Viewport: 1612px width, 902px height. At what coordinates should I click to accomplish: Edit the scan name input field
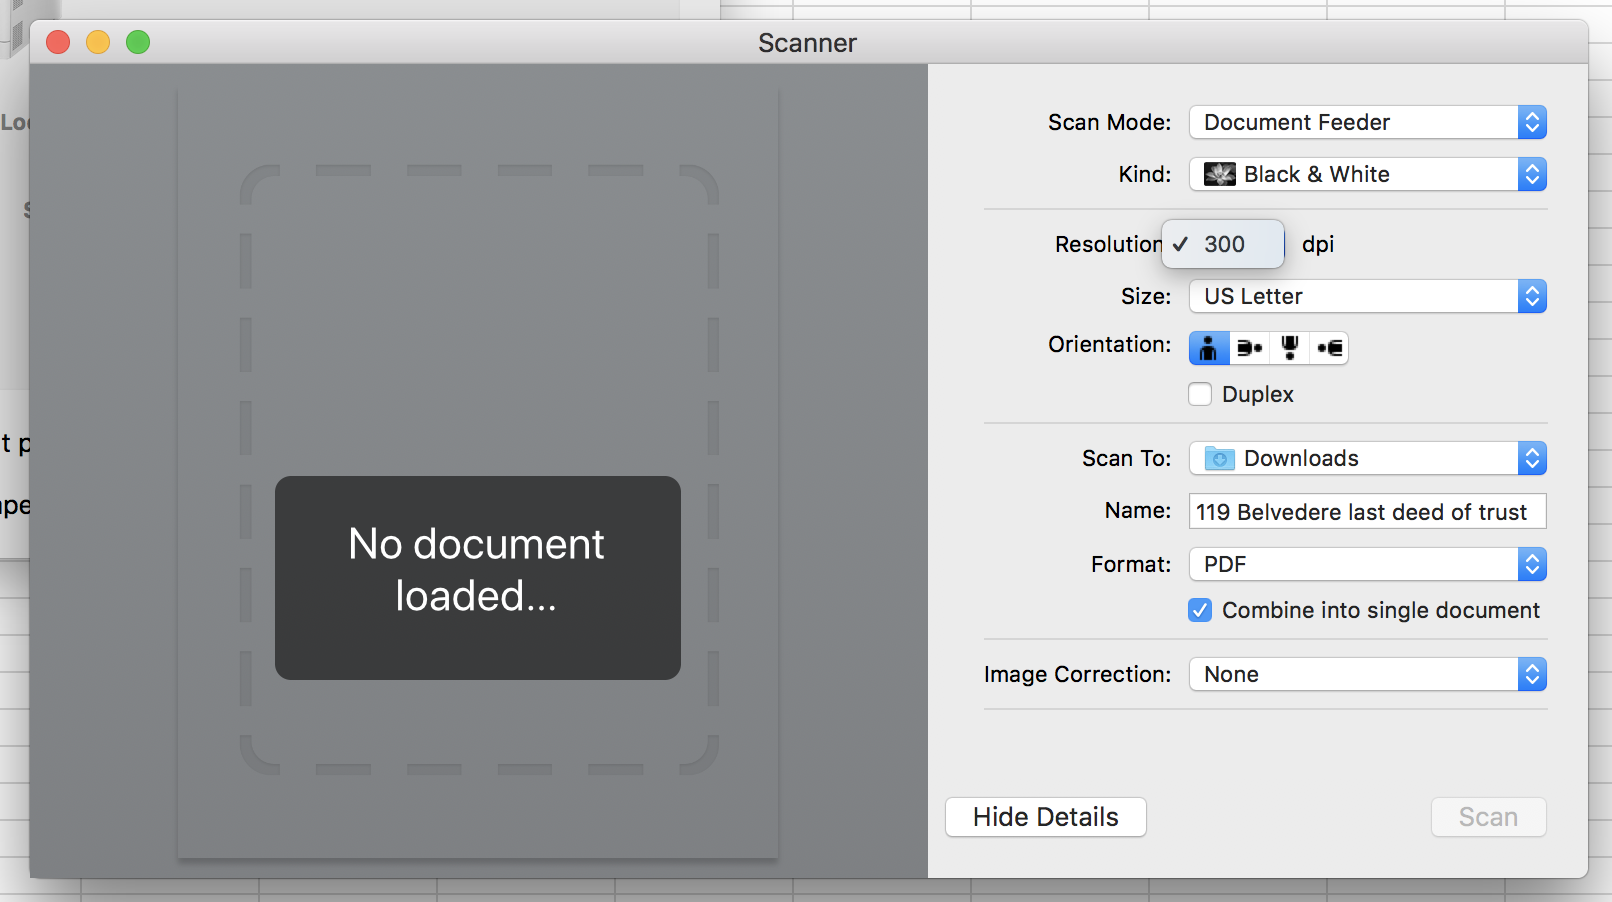[1366, 511]
